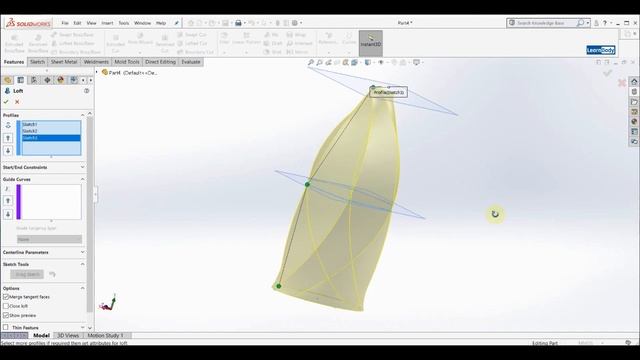Accept the Loft with green checkmark
The image size is (640, 360).
[6, 102]
